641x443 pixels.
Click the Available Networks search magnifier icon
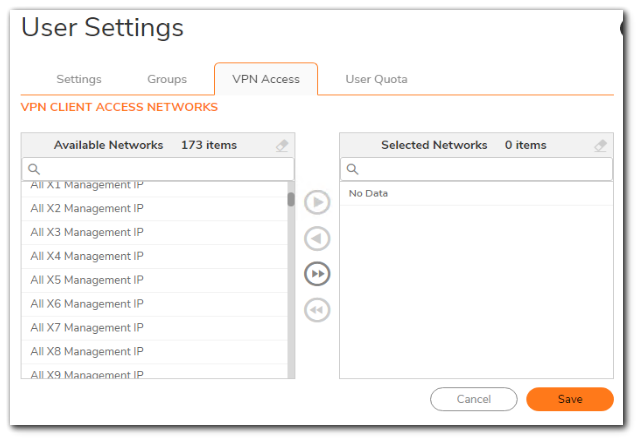(34, 170)
